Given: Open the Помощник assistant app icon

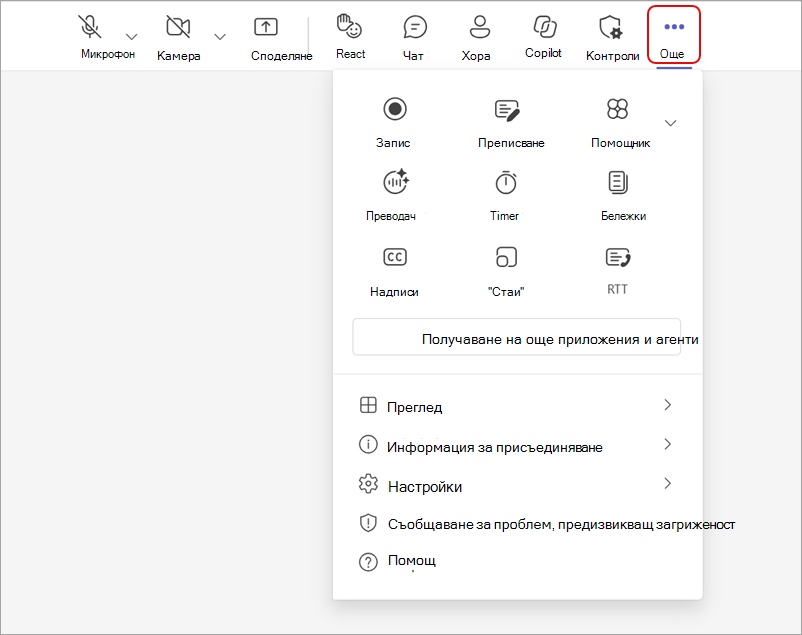Looking at the screenshot, I should 617,108.
